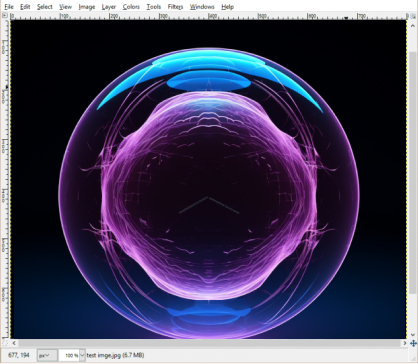Click the horizontal scrollbar right arrow

pyautogui.click(x=404, y=343)
